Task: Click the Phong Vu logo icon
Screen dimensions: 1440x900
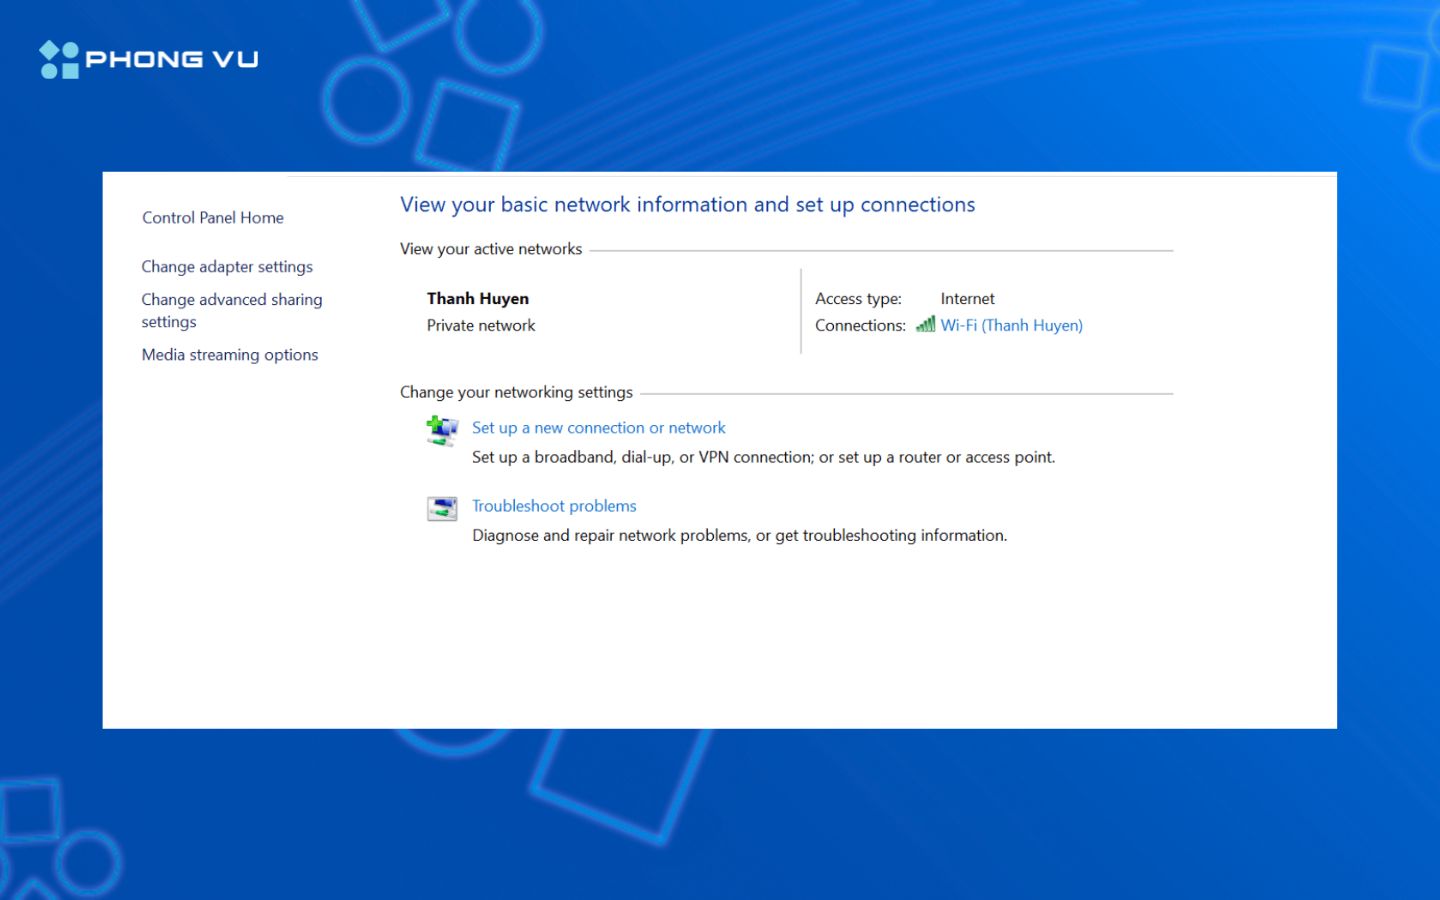Action: 57,58
